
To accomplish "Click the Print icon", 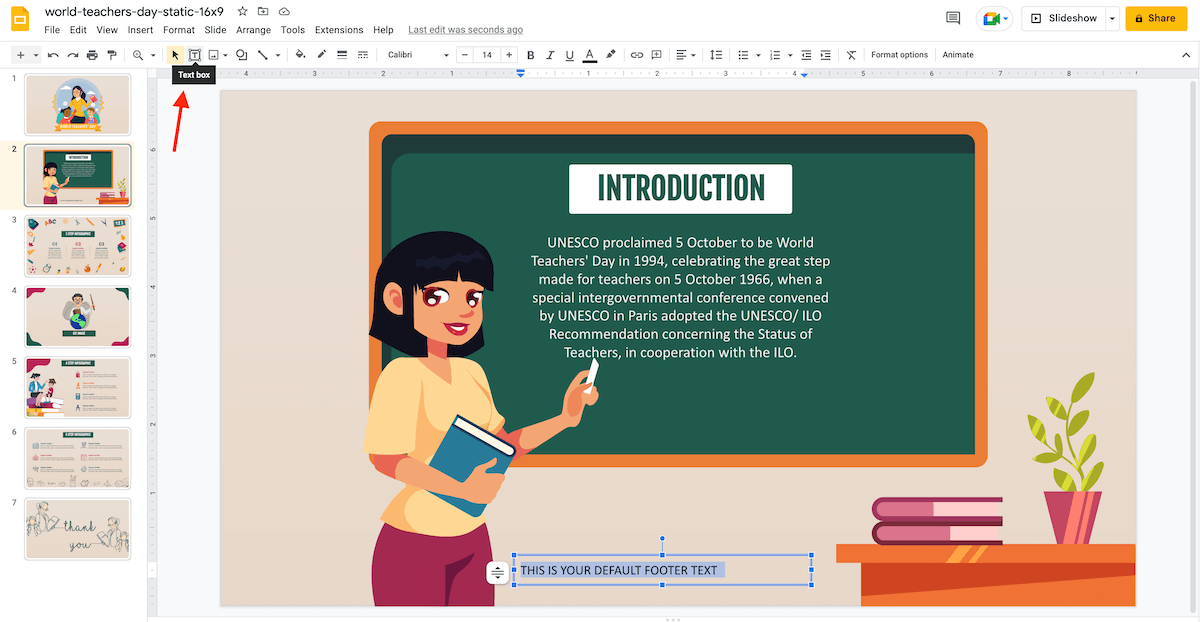I will pos(92,55).
